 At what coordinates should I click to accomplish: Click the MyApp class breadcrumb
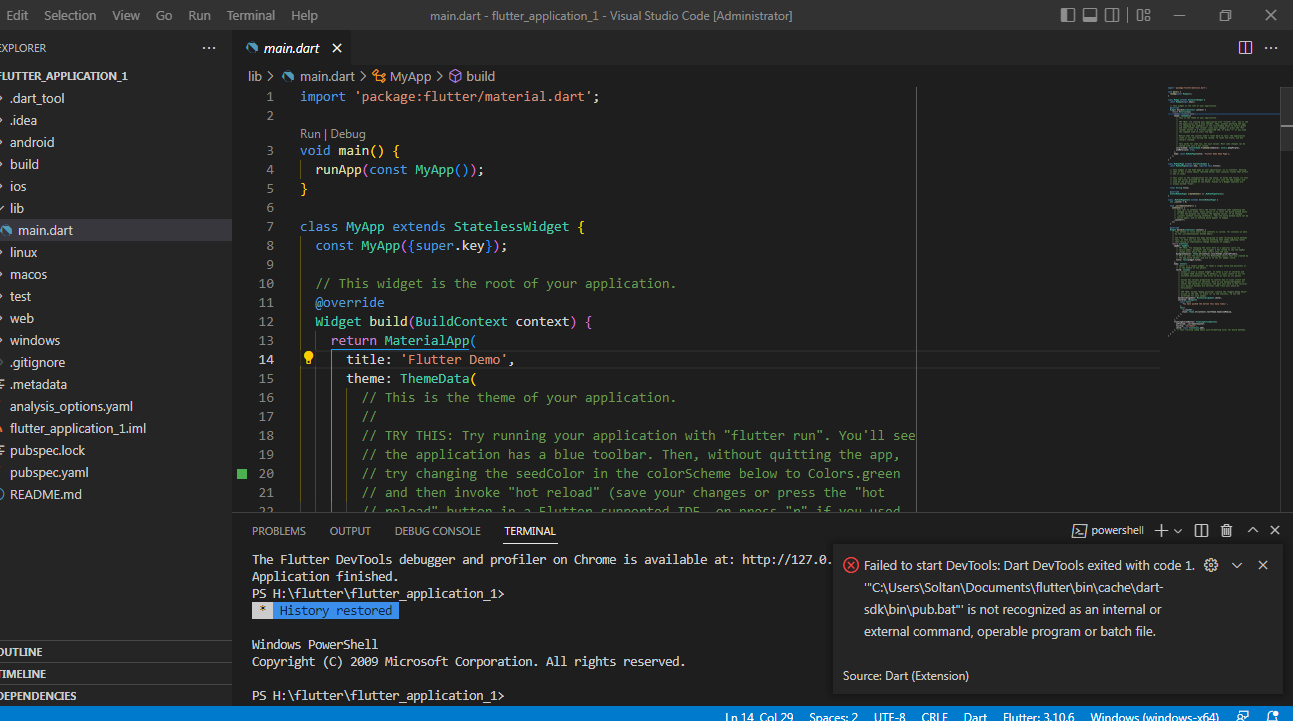pyautogui.click(x=402, y=76)
